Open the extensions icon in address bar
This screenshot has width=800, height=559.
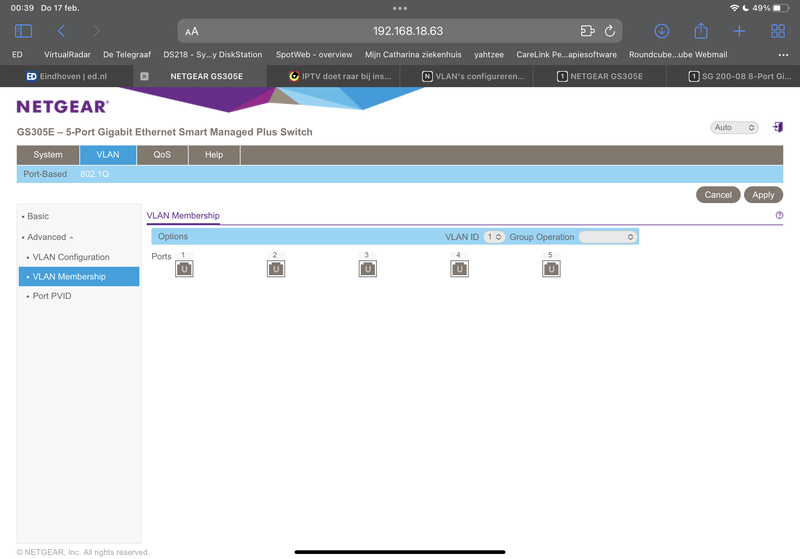pyautogui.click(x=587, y=31)
